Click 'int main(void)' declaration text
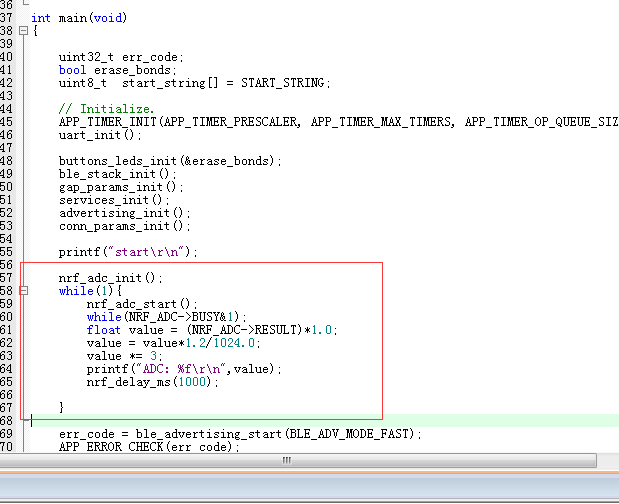 79,18
